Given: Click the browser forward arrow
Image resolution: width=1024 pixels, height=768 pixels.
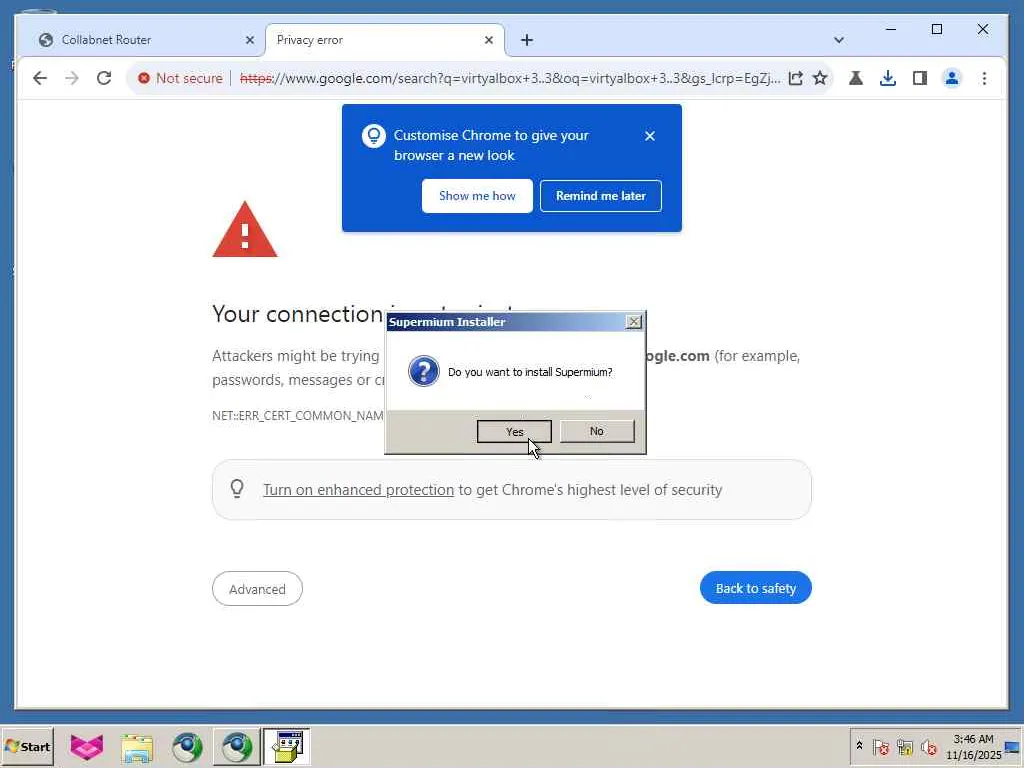Looking at the screenshot, I should pos(72,78).
